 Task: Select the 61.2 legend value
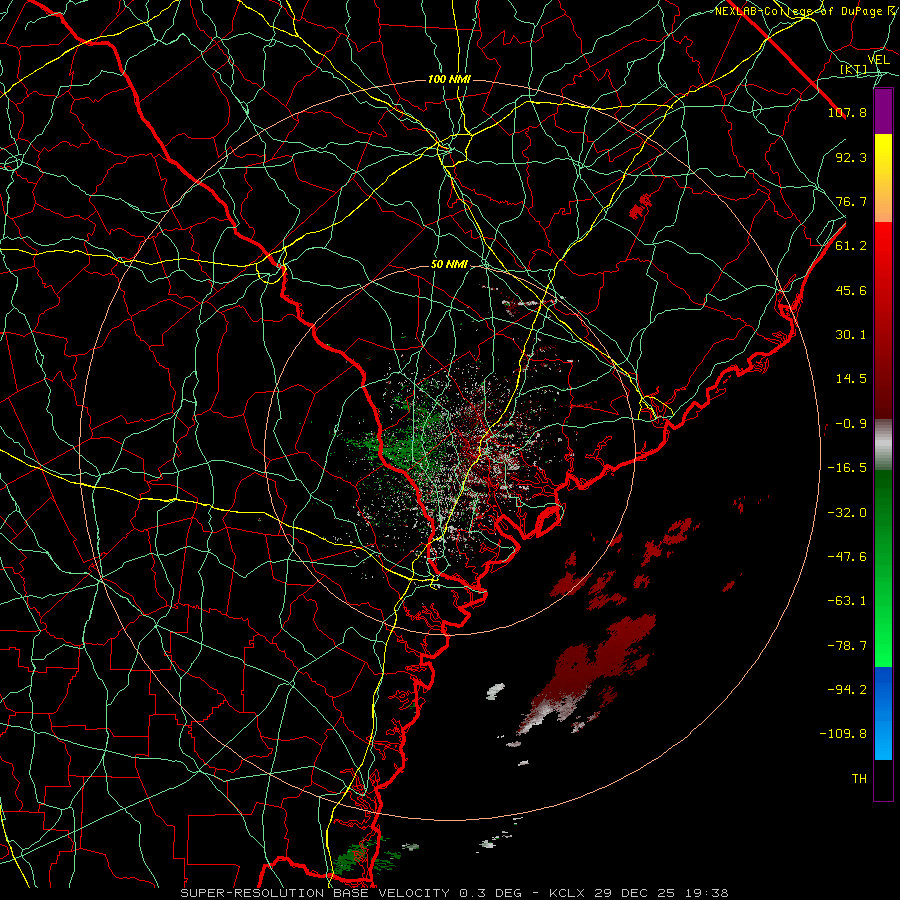coord(851,246)
